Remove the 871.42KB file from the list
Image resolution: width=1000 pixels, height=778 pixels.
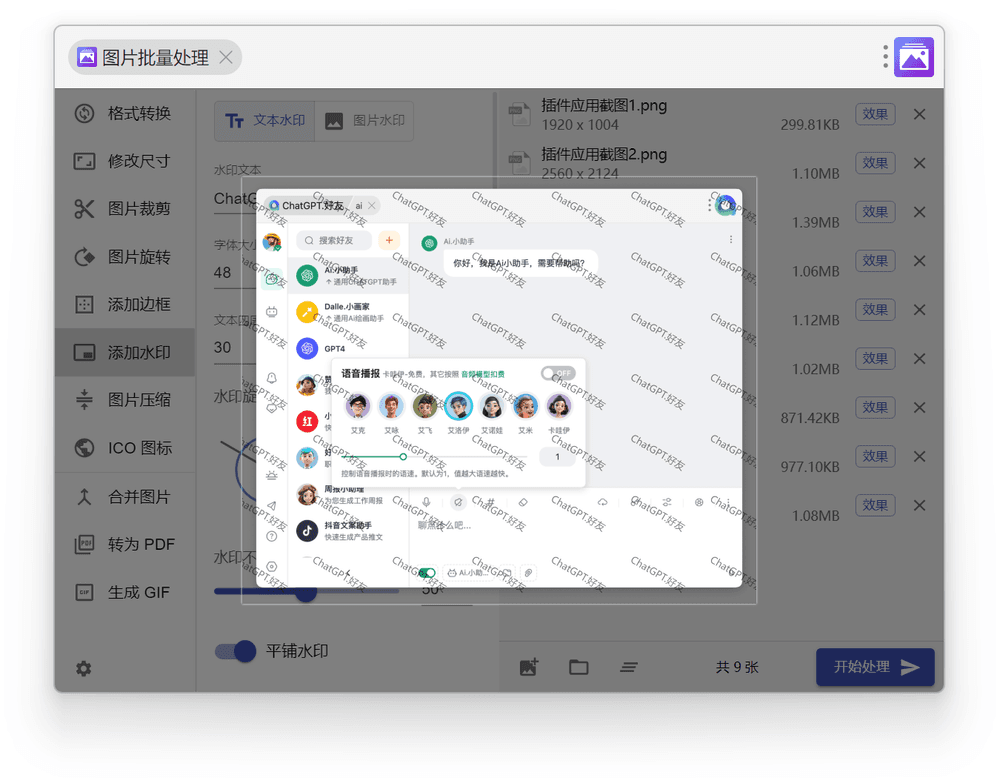(919, 407)
